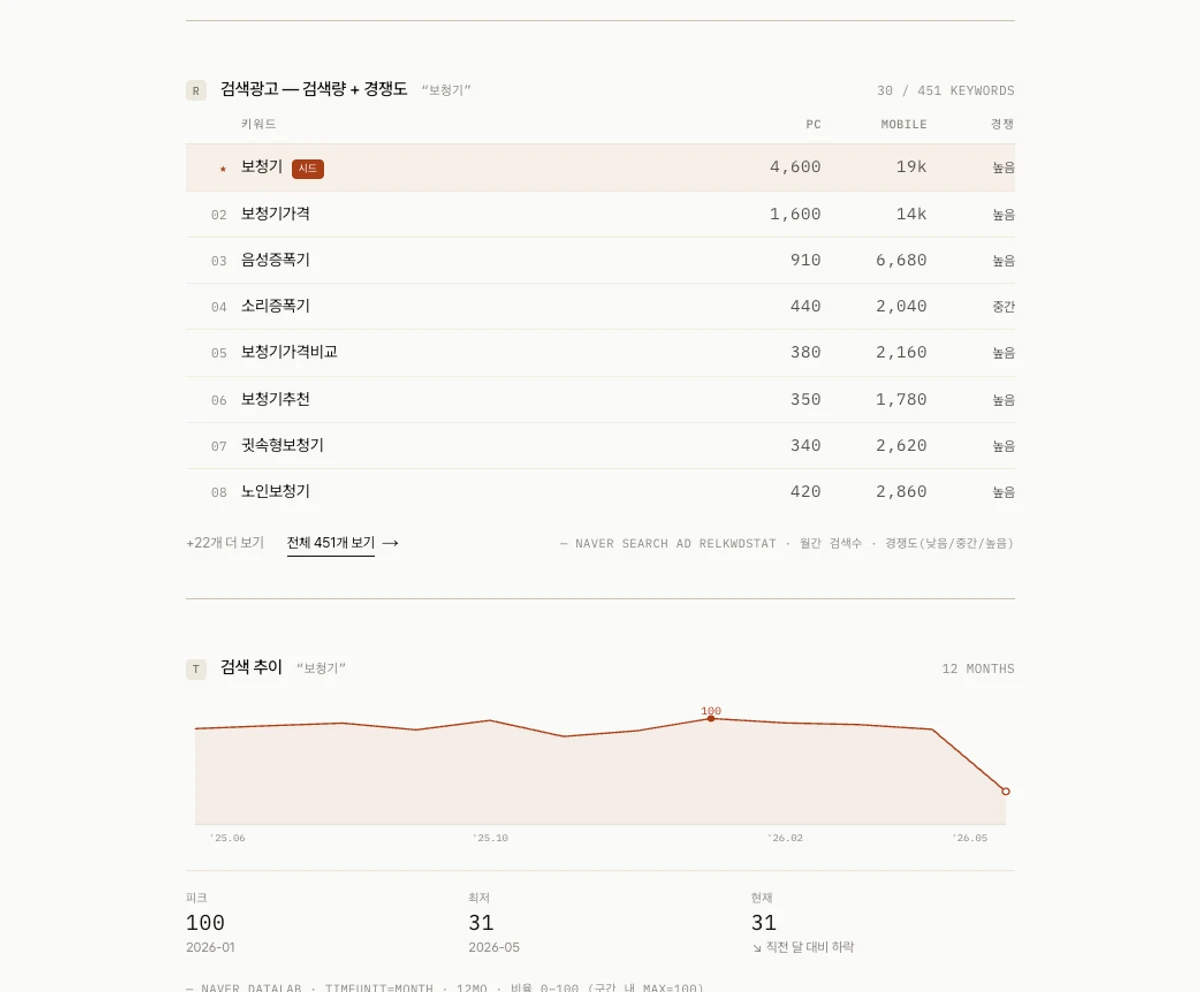Click the 최저 stat label
This screenshot has width=1200, height=992.
click(x=479, y=898)
